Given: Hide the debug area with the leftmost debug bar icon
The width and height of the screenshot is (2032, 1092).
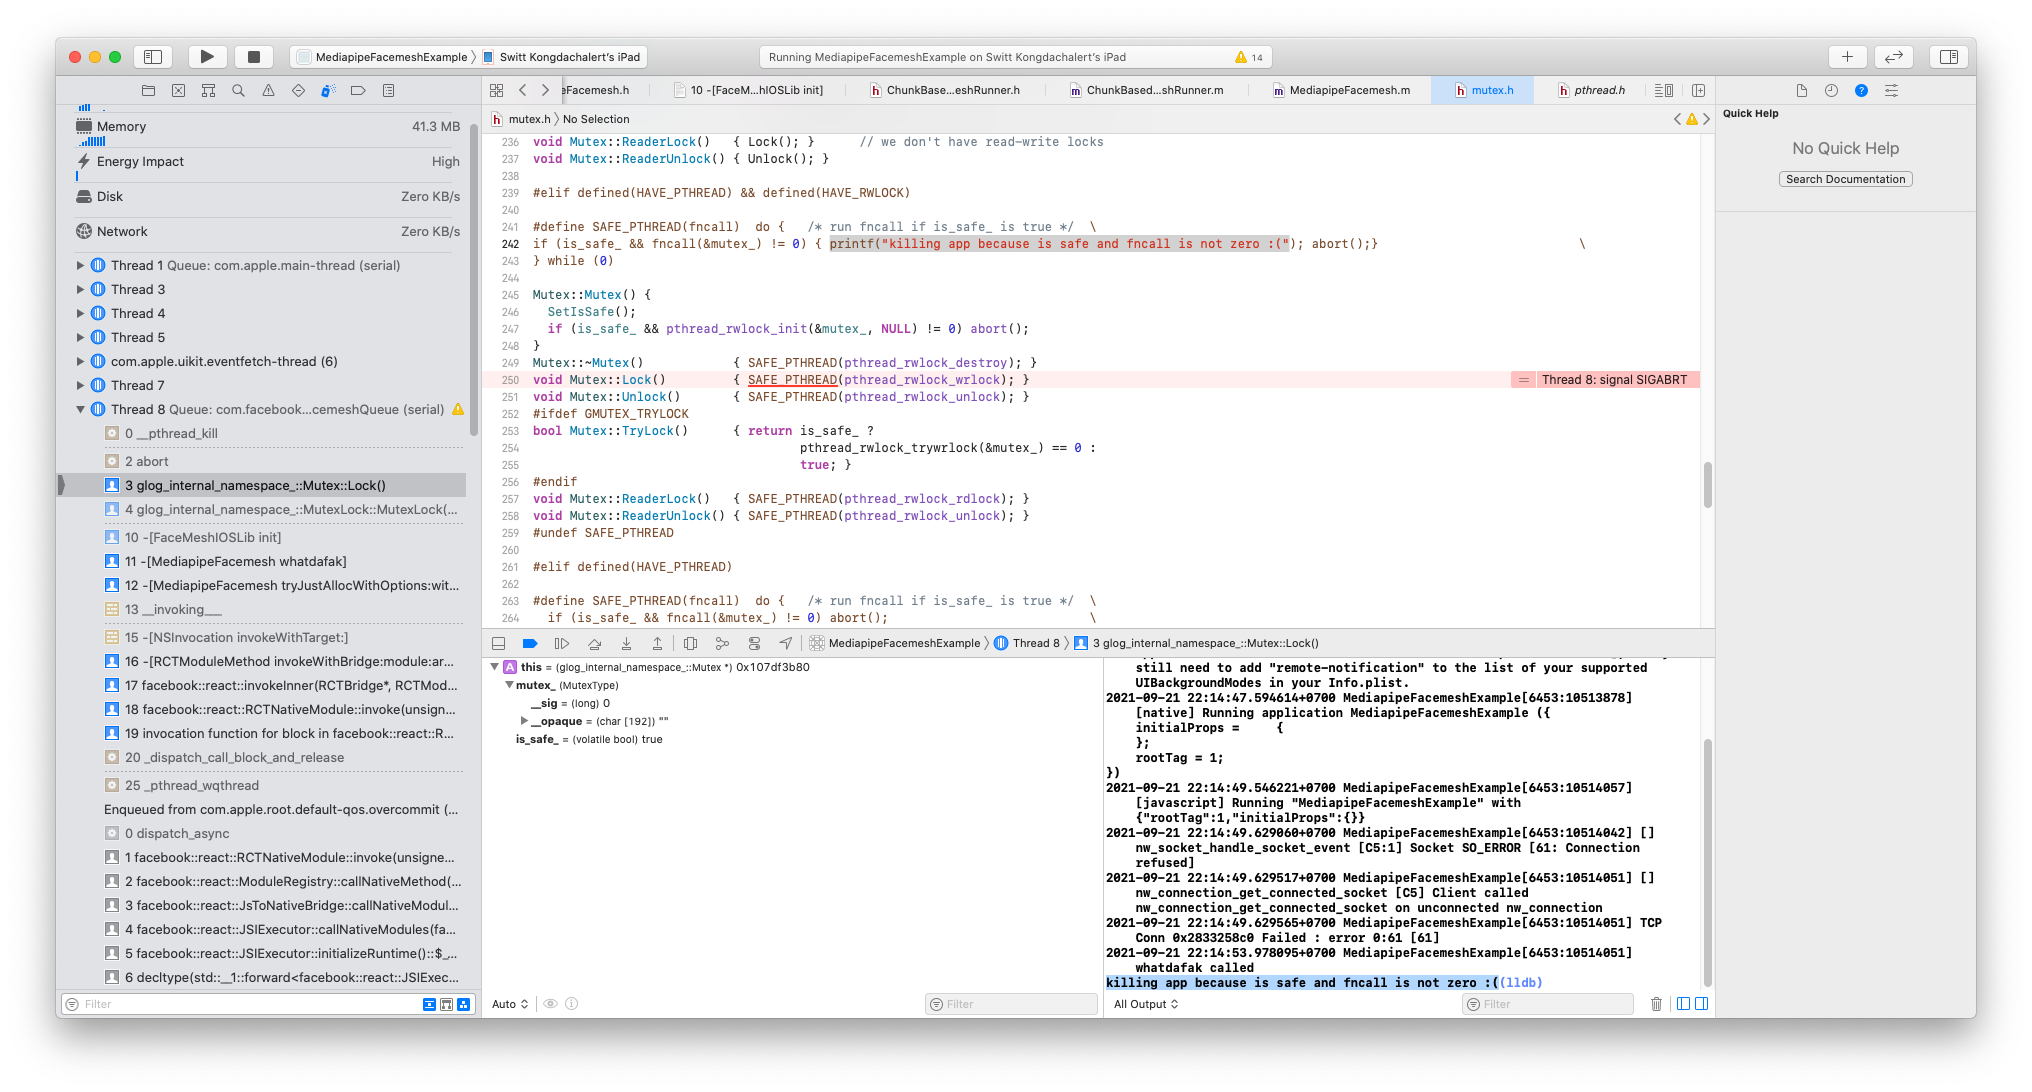Looking at the screenshot, I should pyautogui.click(x=498, y=643).
